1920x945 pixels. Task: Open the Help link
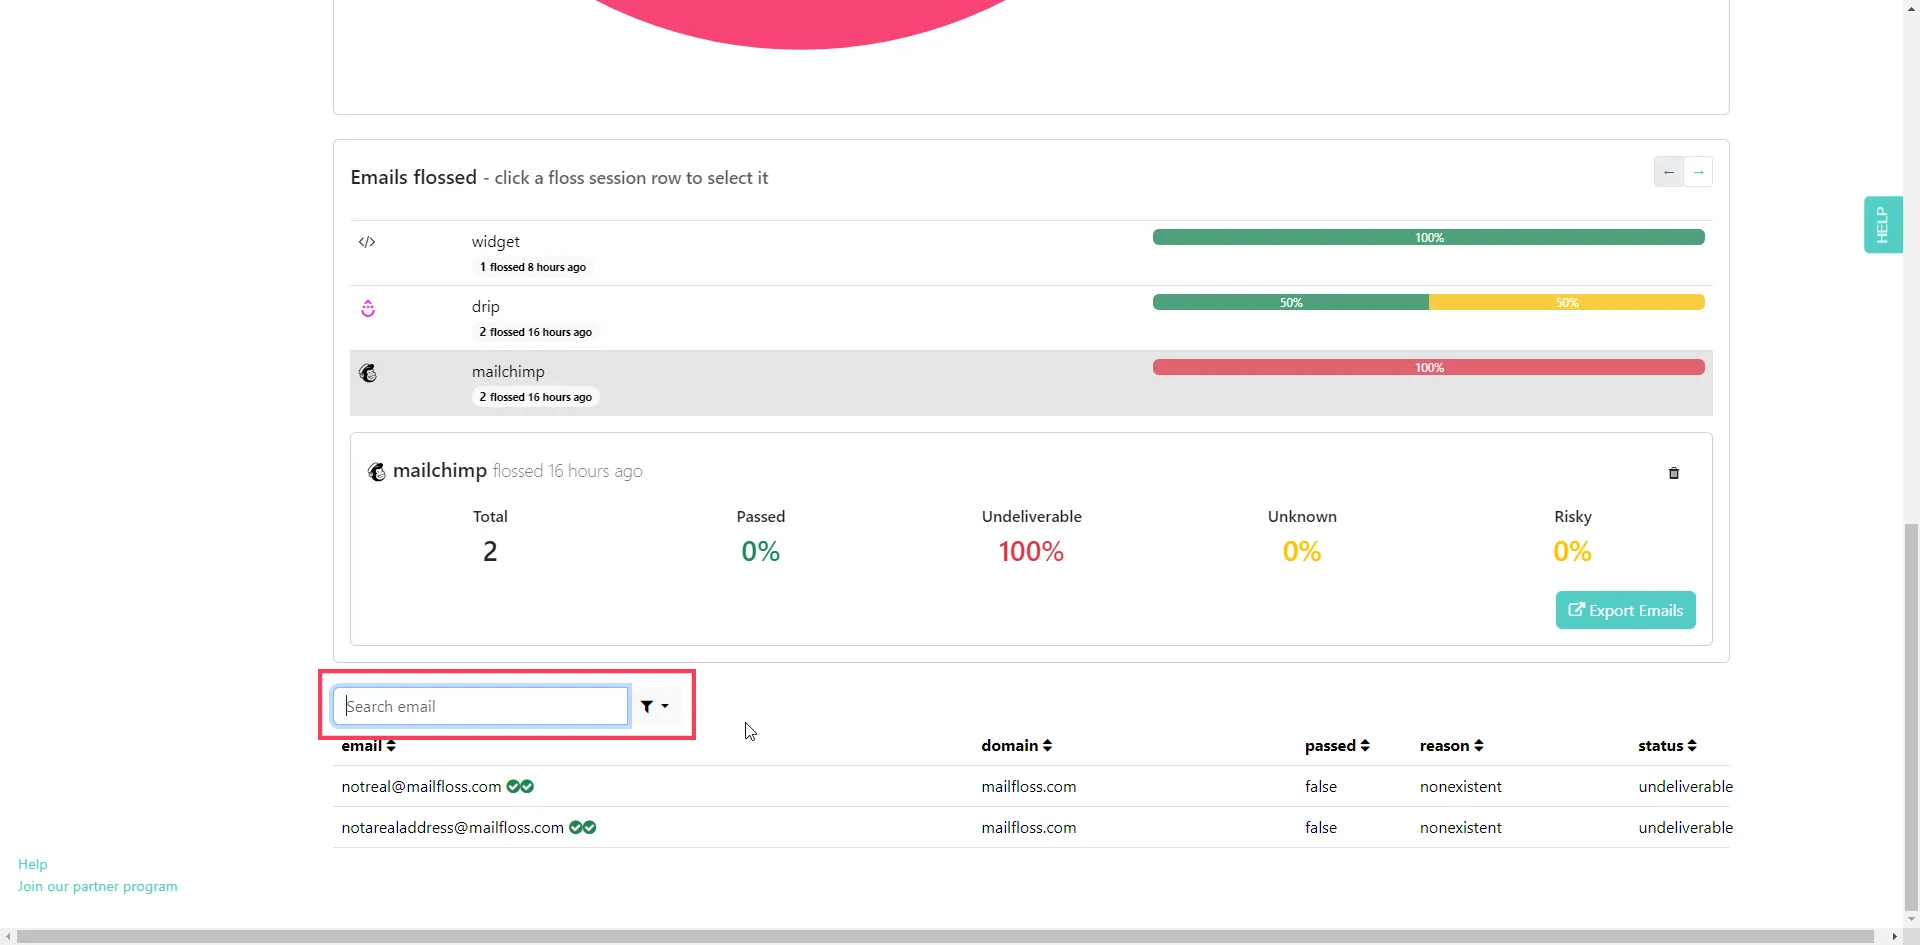32,865
